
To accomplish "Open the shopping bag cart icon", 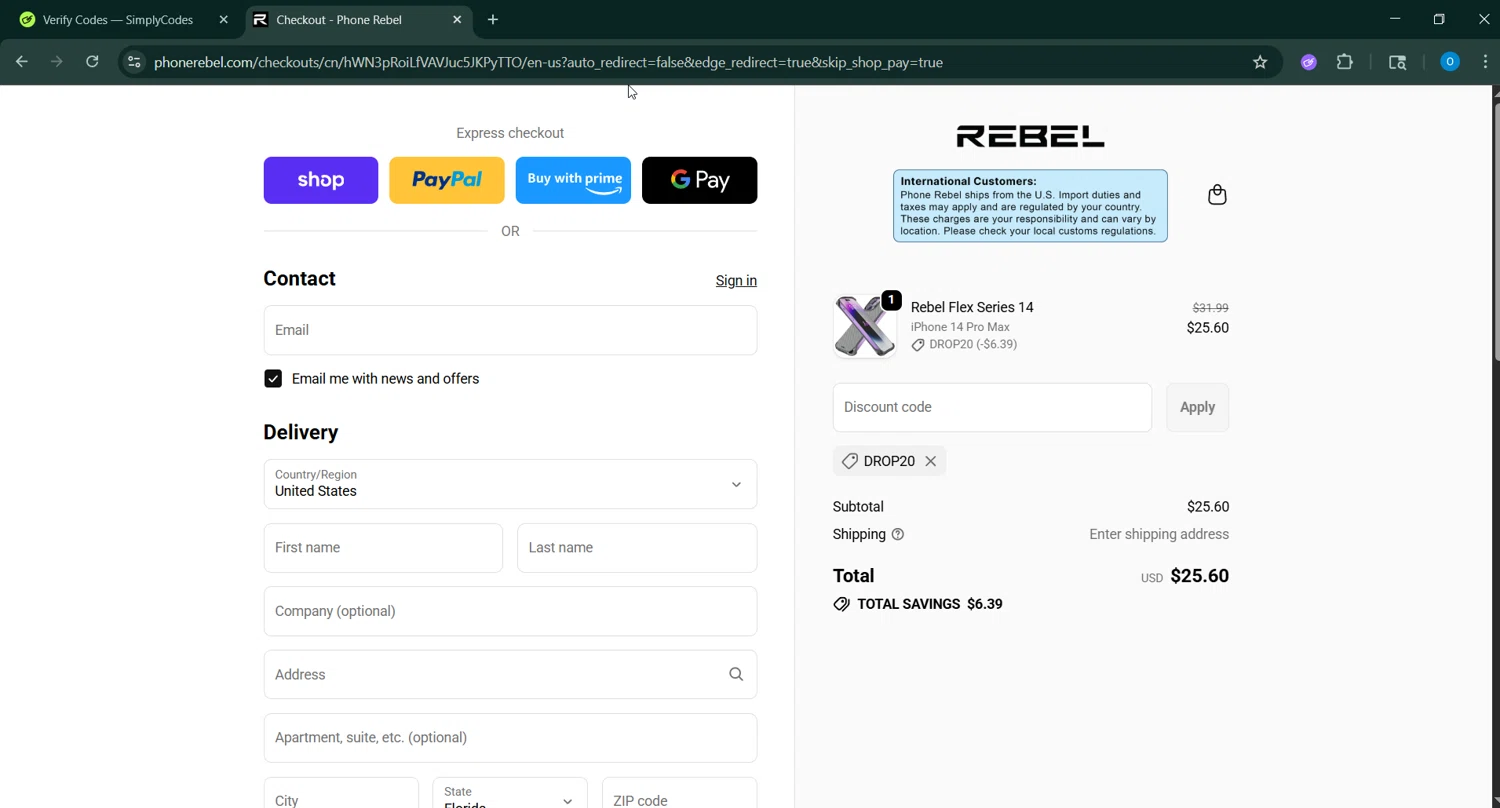I will 1217,195.
